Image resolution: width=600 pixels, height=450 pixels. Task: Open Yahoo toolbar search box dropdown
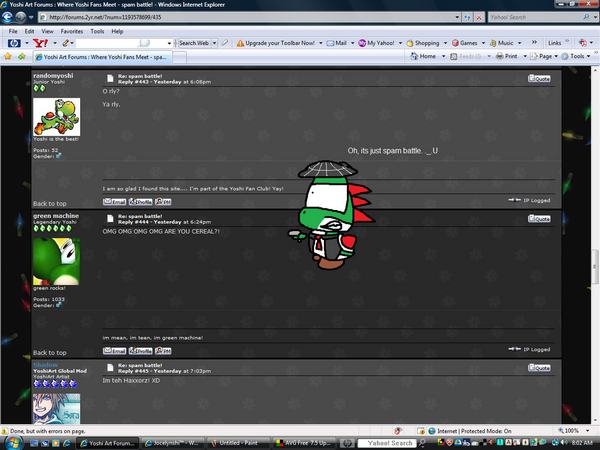pyautogui.click(x=169, y=43)
